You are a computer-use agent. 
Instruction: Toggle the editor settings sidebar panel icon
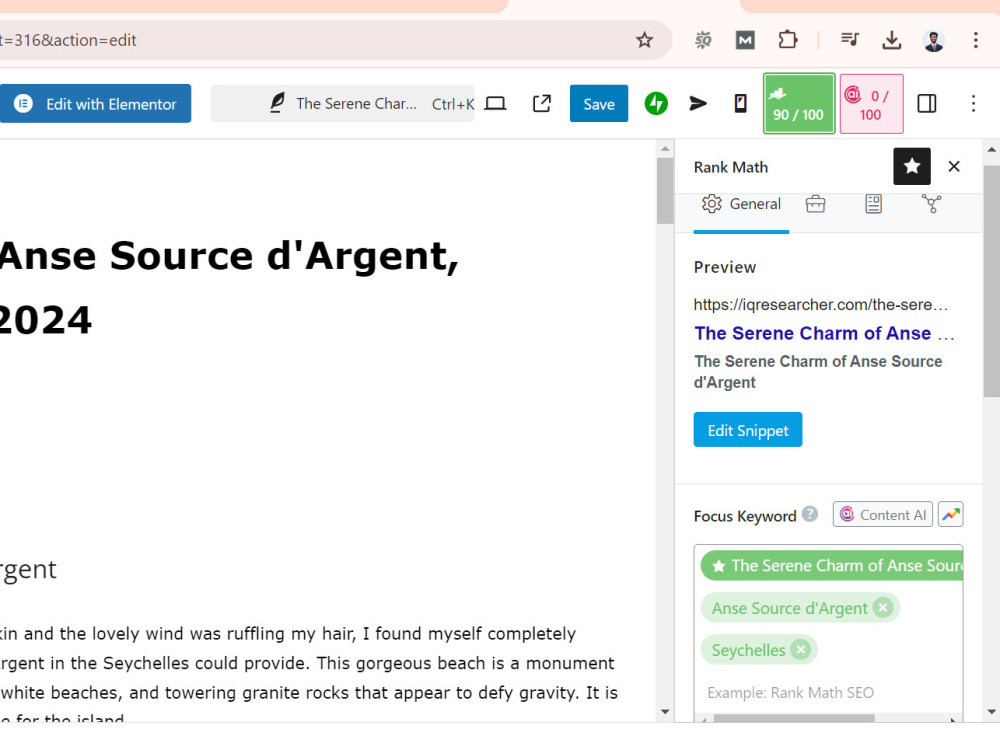pyautogui.click(x=927, y=103)
